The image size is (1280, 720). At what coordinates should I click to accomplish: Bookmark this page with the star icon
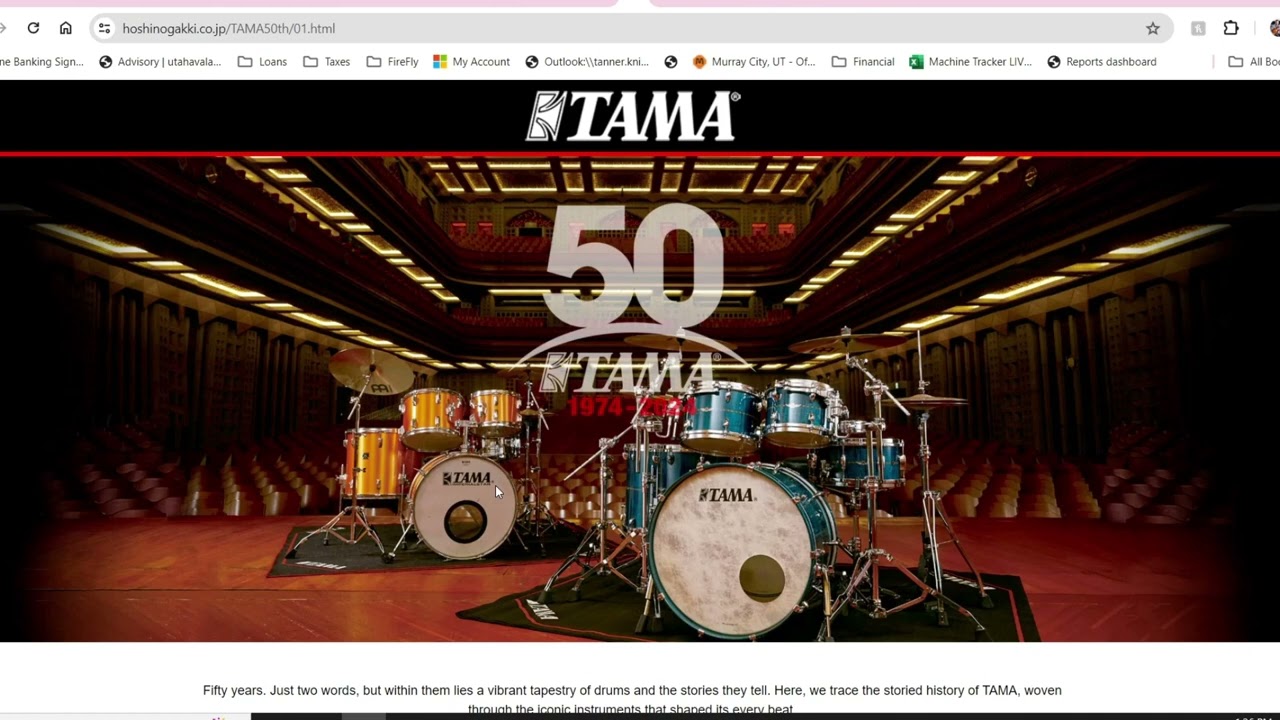click(x=1153, y=28)
